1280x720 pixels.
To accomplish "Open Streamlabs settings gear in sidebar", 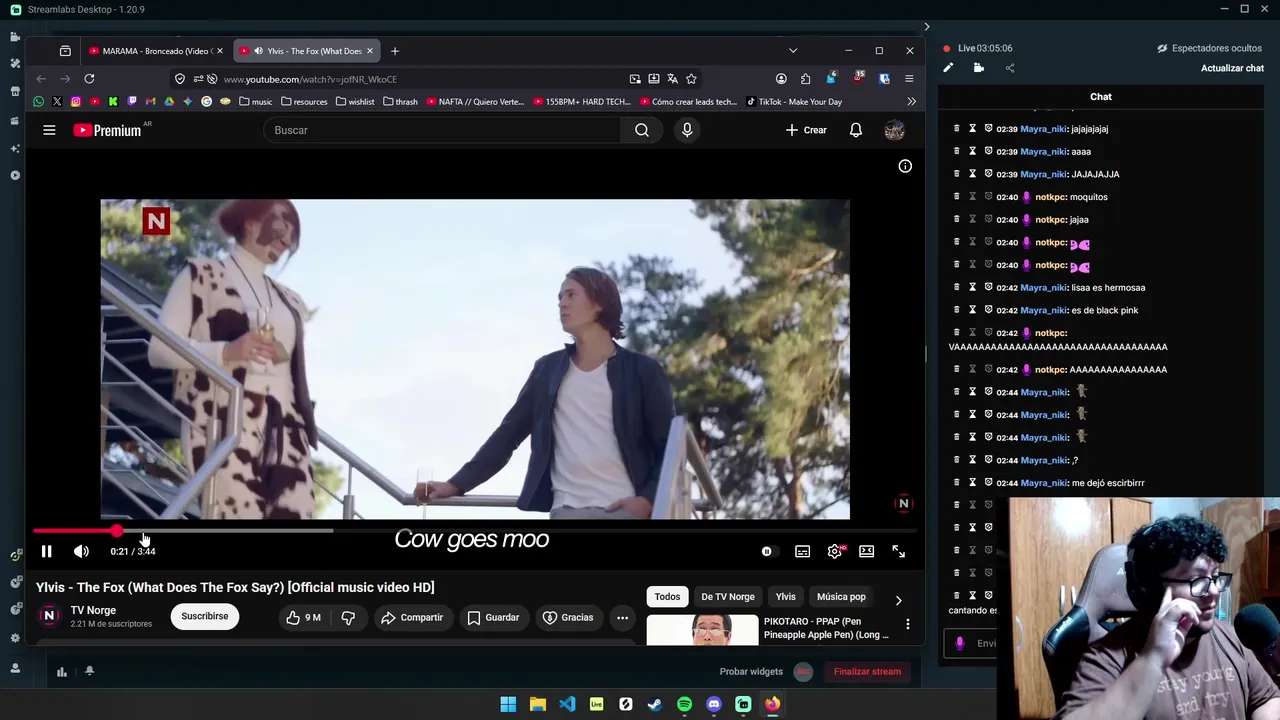I will 15,638.
